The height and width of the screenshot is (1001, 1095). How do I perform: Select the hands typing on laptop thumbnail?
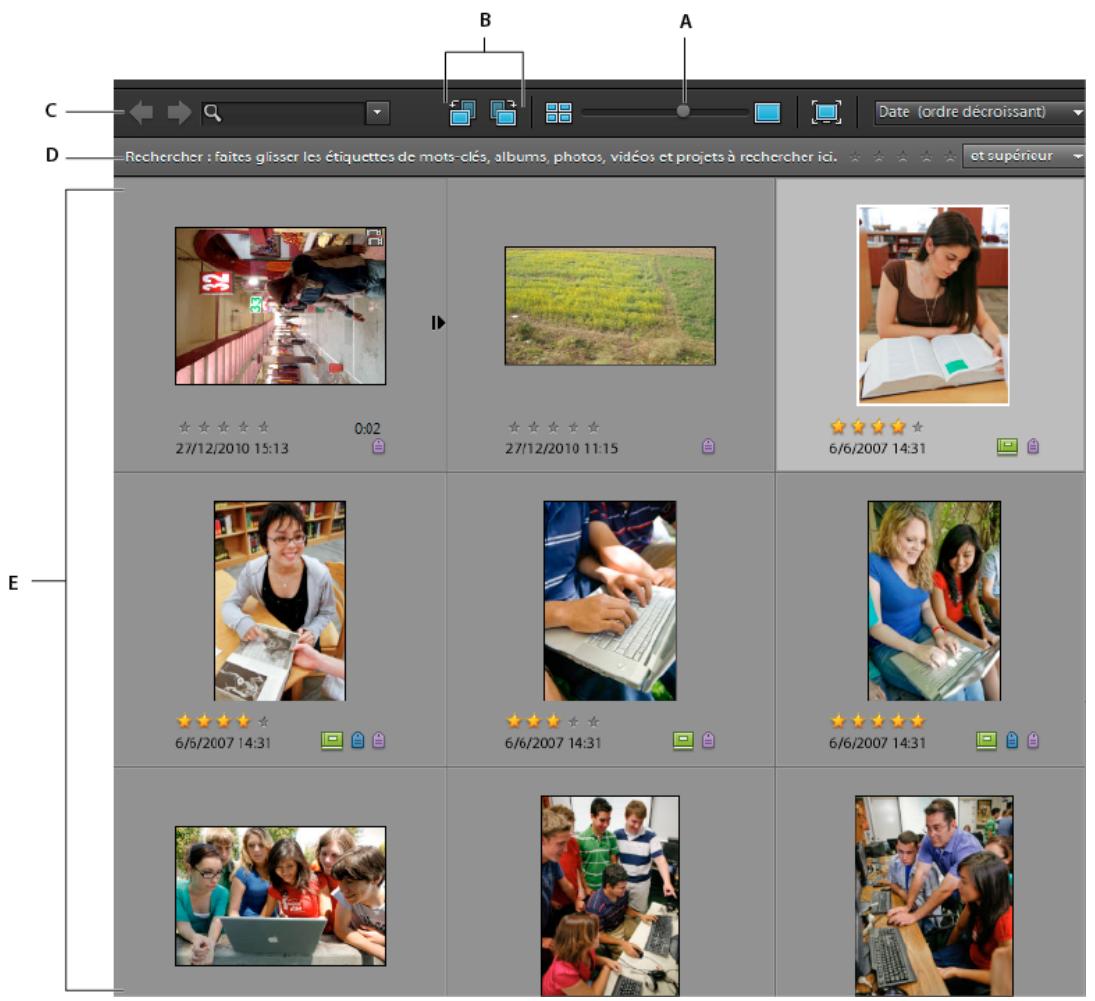click(610, 601)
